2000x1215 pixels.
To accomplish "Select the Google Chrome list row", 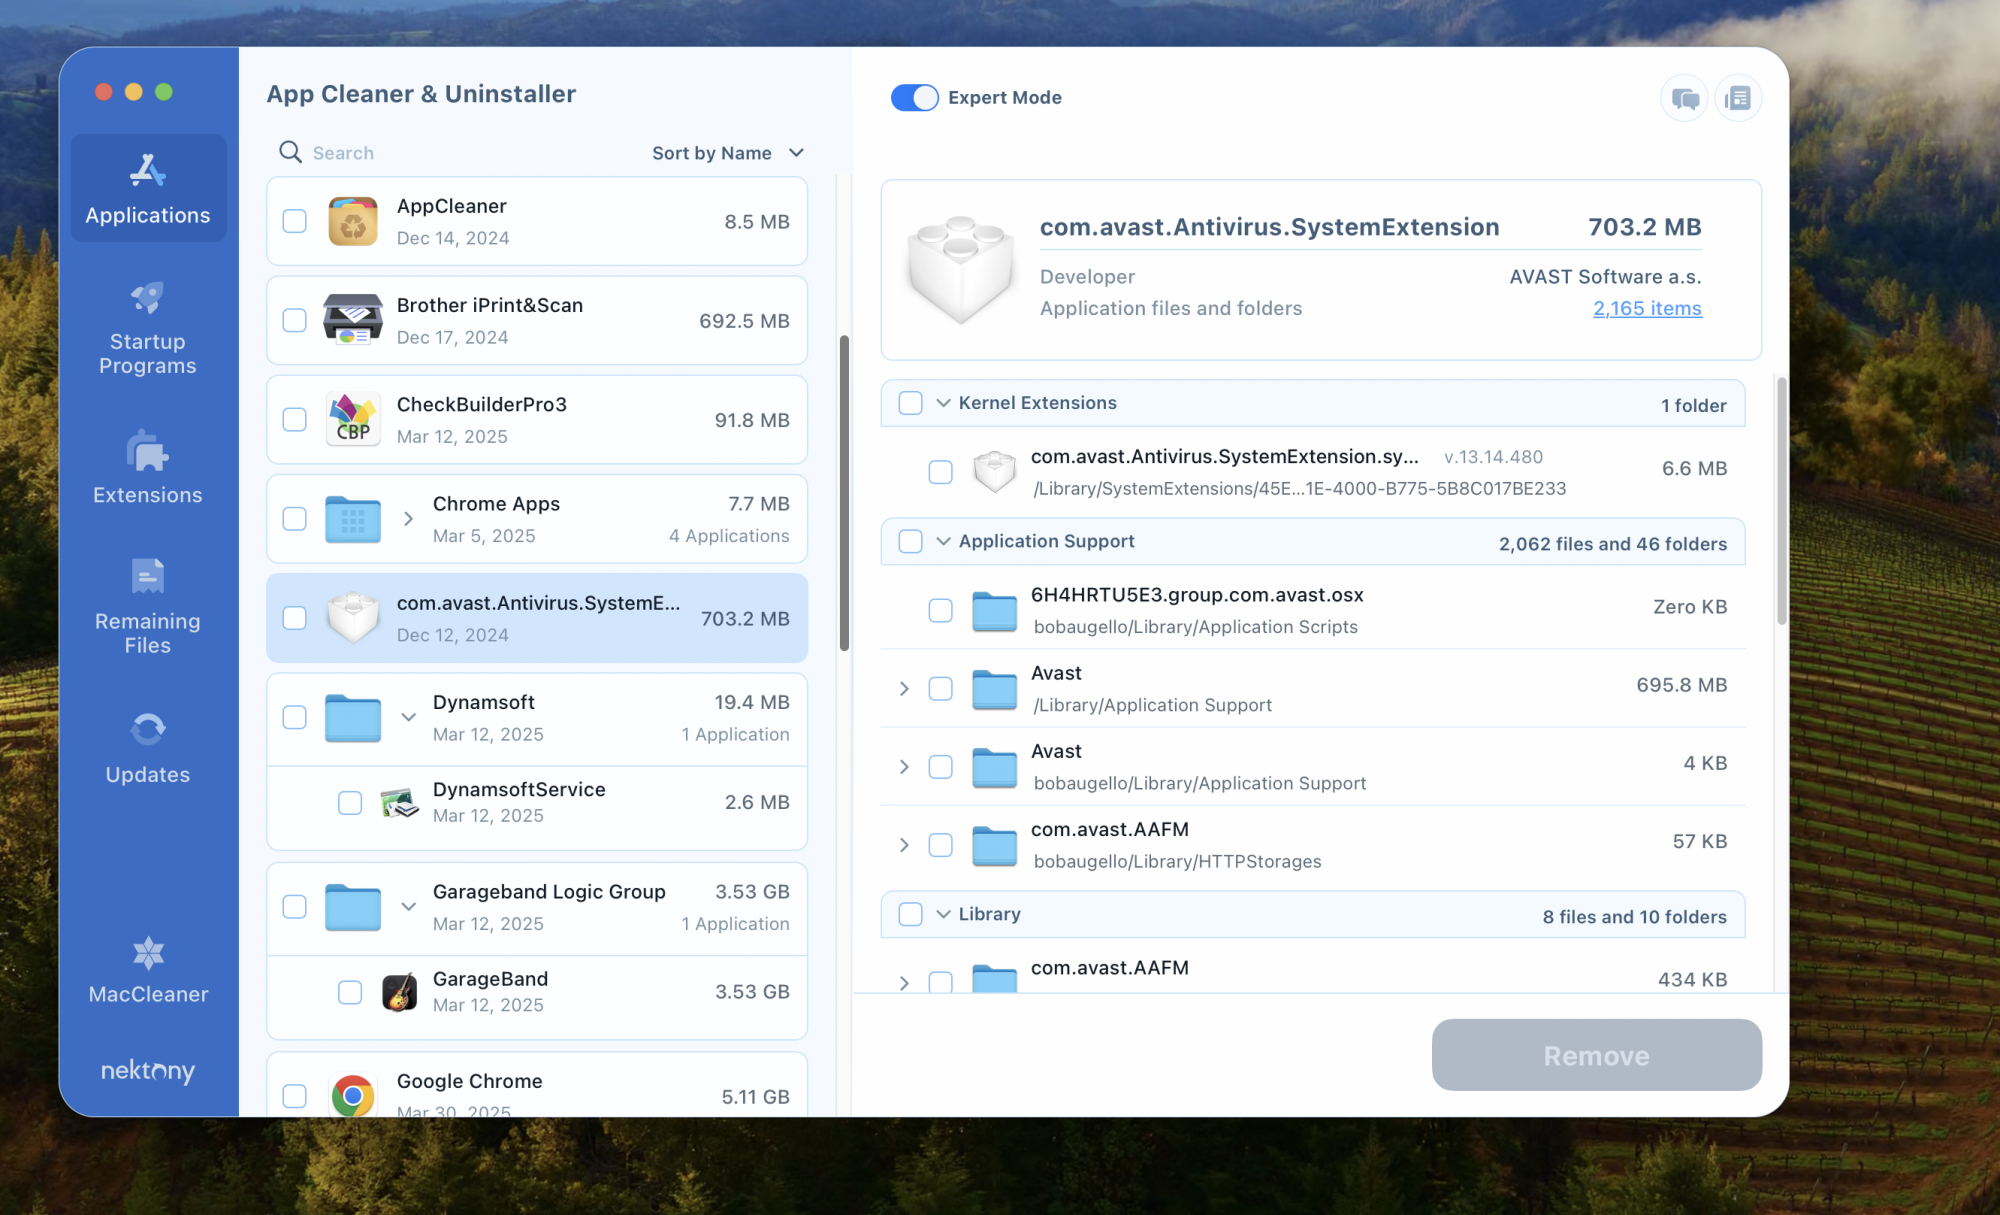I will tap(537, 1085).
